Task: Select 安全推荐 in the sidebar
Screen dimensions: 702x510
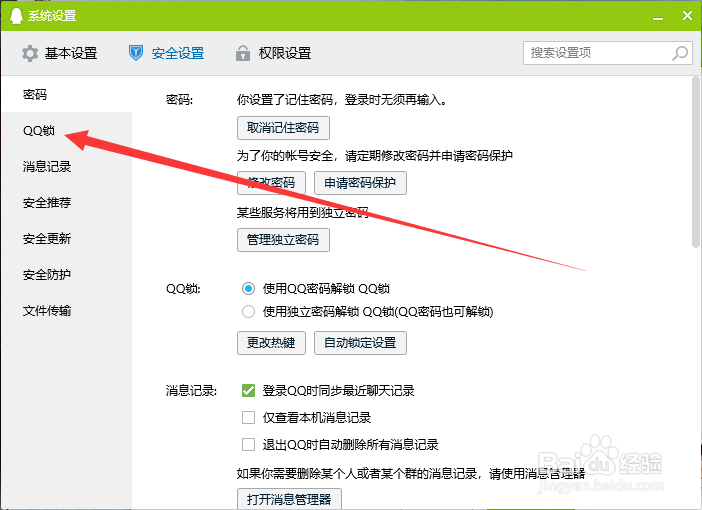Action: click(66, 202)
